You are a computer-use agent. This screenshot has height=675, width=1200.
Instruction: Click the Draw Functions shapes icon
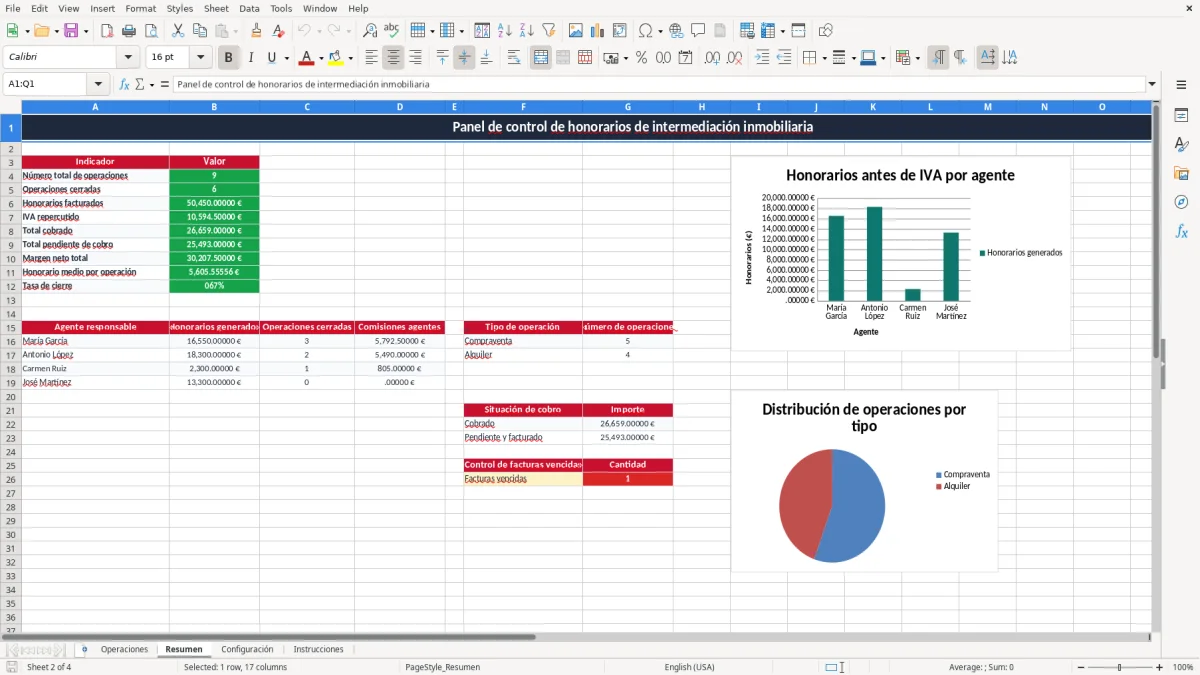826,31
